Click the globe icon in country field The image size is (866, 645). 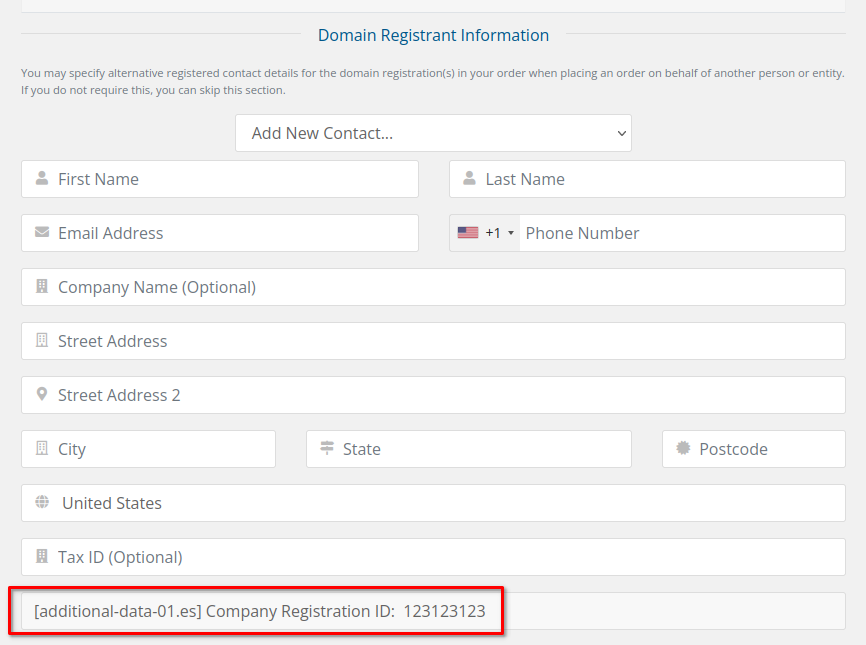click(x=42, y=502)
